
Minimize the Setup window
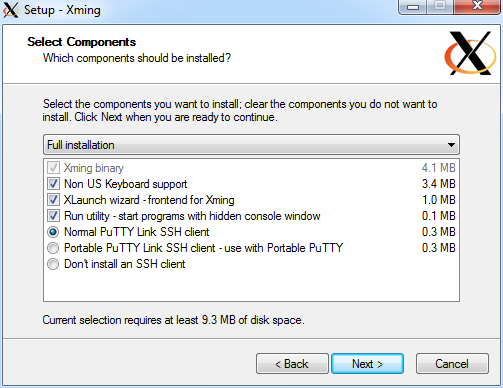tap(413, 7)
